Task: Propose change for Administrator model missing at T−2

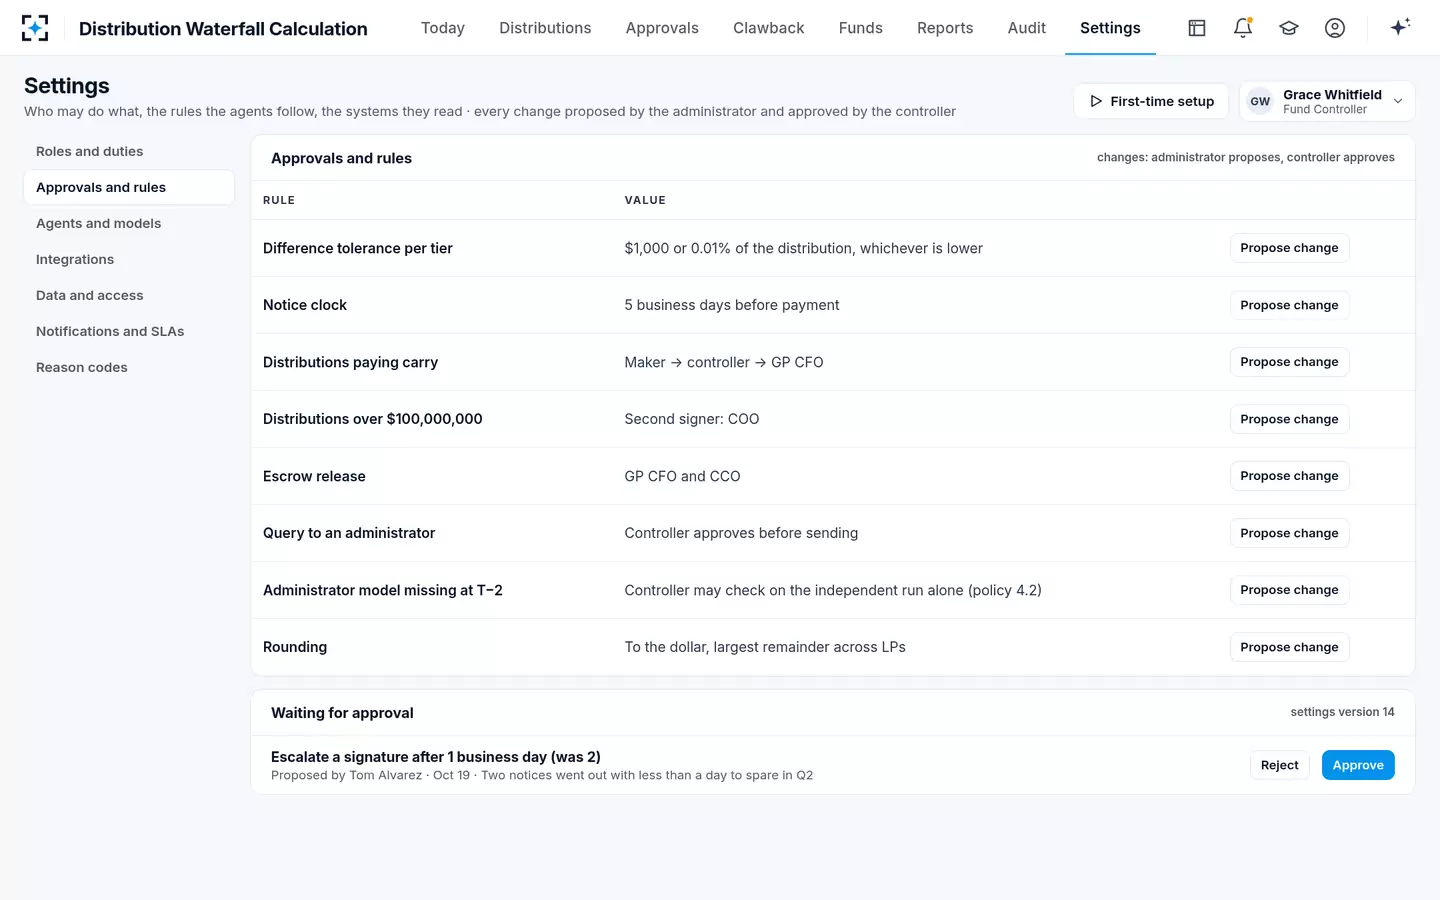Action: tap(1289, 590)
